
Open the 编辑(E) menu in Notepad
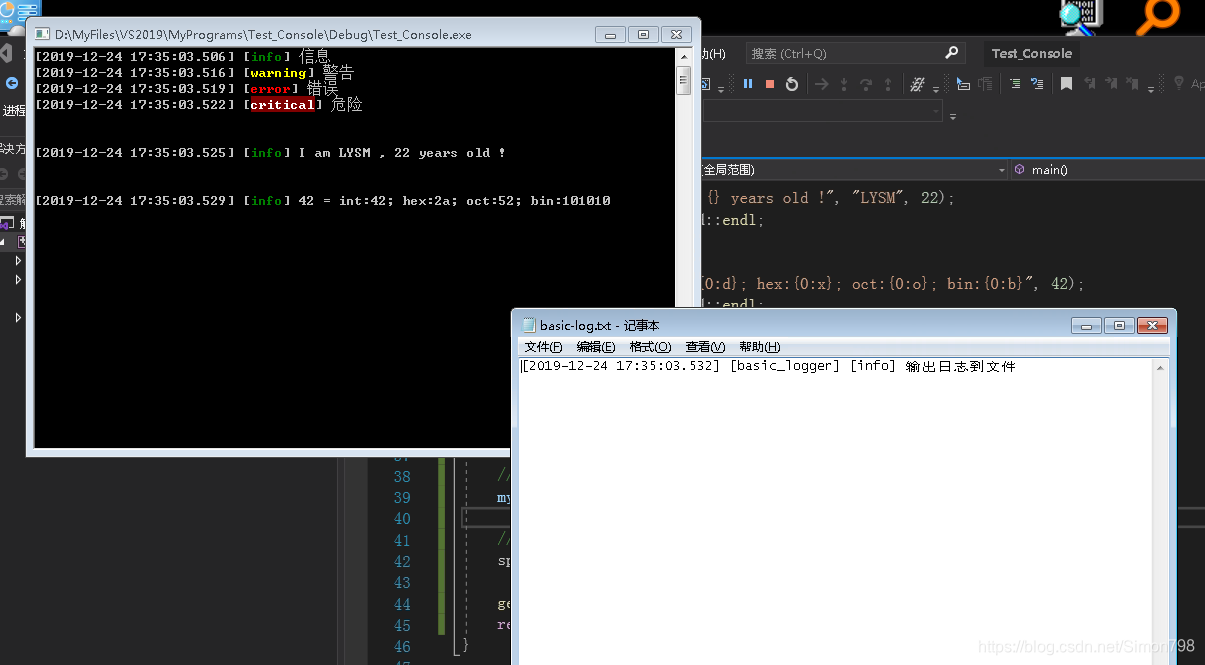(596, 347)
